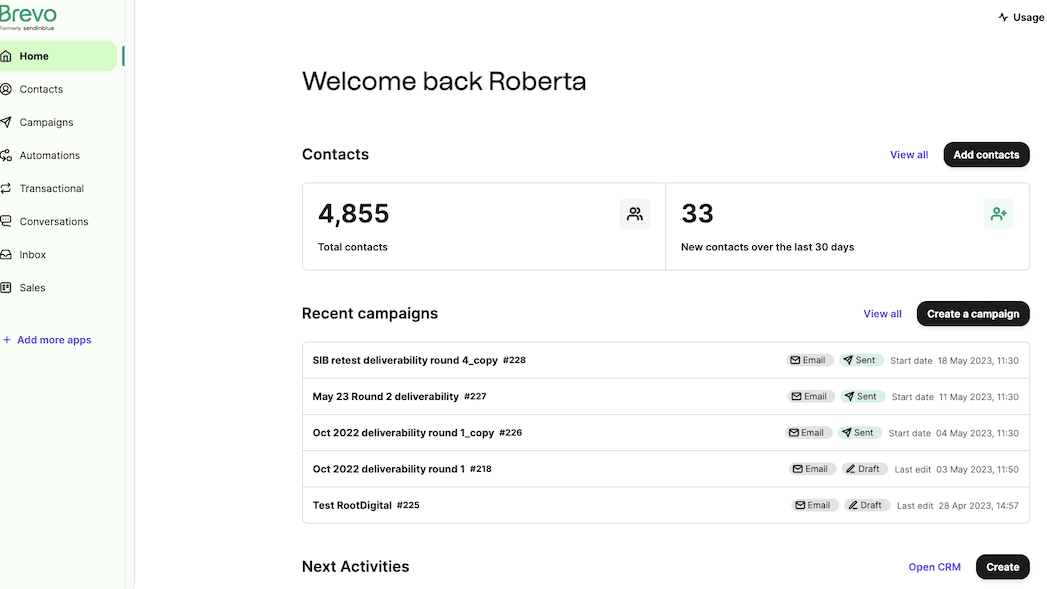This screenshot has width=1047, height=589.
Task: Open Usage in the top bar
Action: 1028,17
